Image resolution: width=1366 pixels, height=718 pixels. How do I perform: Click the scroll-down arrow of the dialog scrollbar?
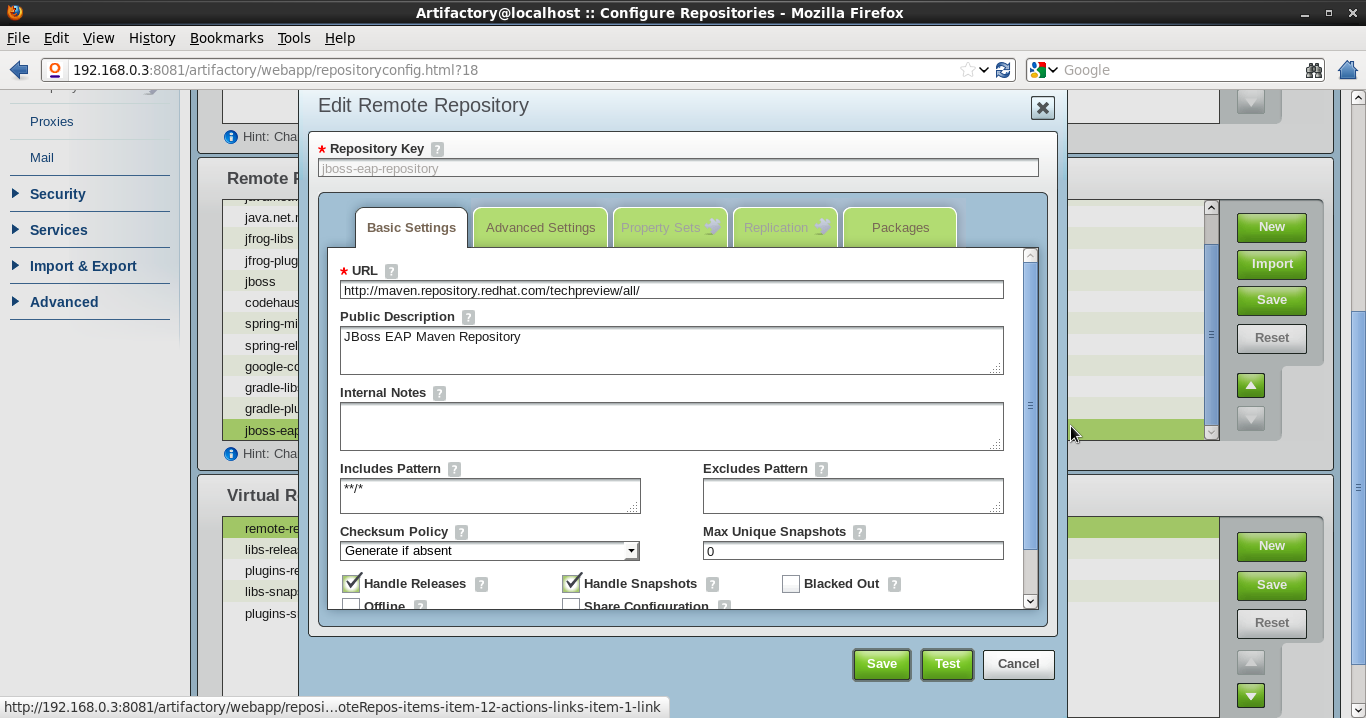(x=1030, y=601)
